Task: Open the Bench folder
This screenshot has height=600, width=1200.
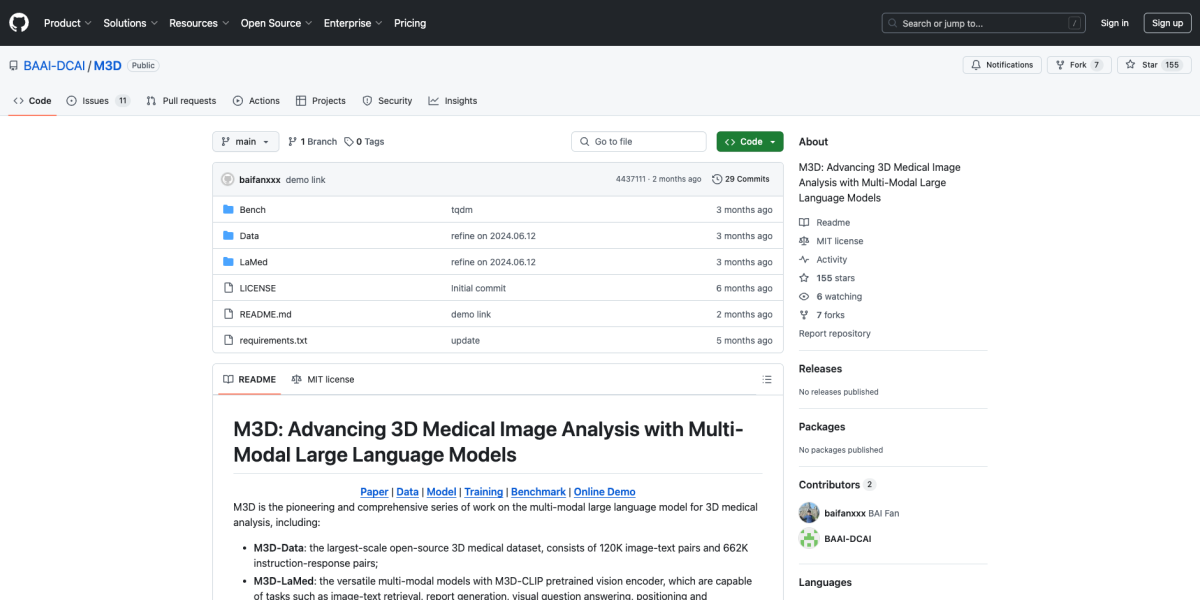Action: click(252, 210)
